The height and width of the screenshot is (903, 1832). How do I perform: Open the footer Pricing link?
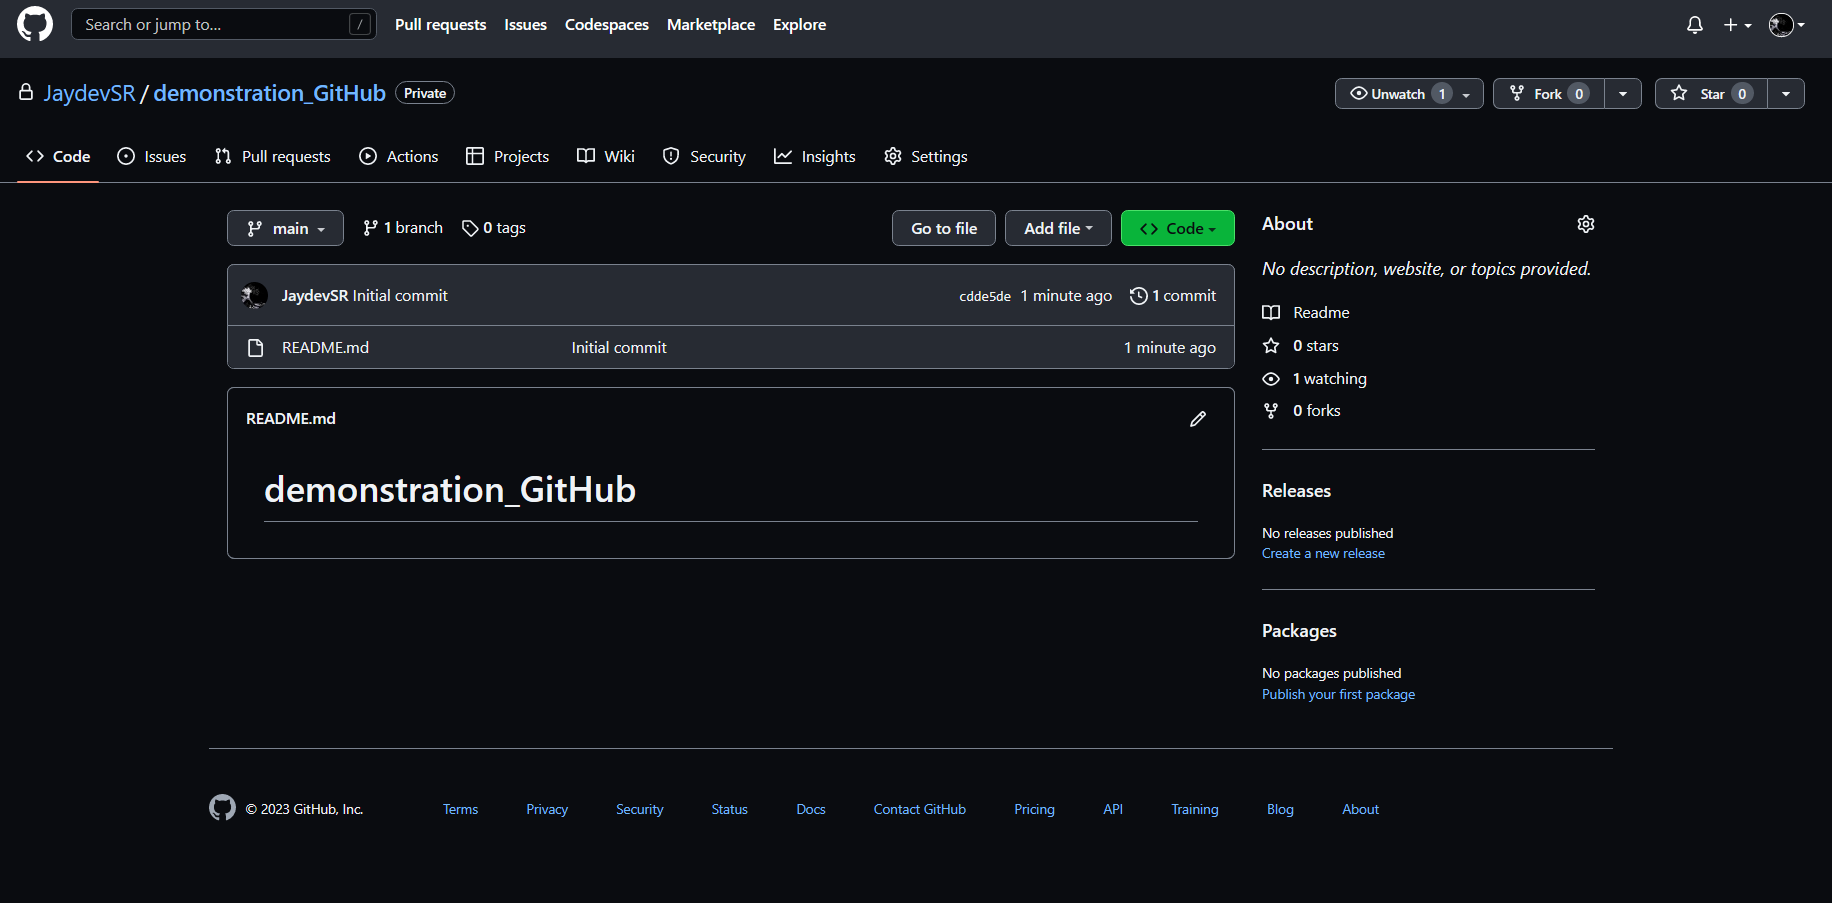click(x=1034, y=809)
